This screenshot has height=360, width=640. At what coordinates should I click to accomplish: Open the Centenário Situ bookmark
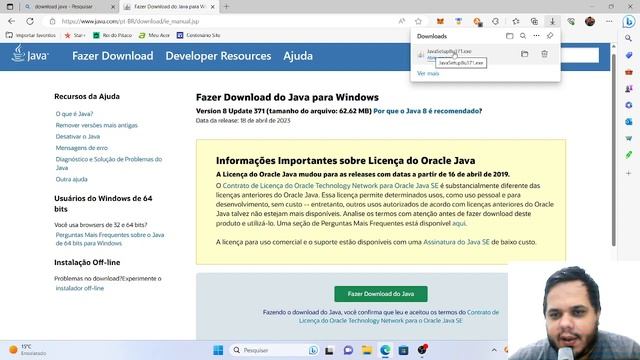[198, 36]
